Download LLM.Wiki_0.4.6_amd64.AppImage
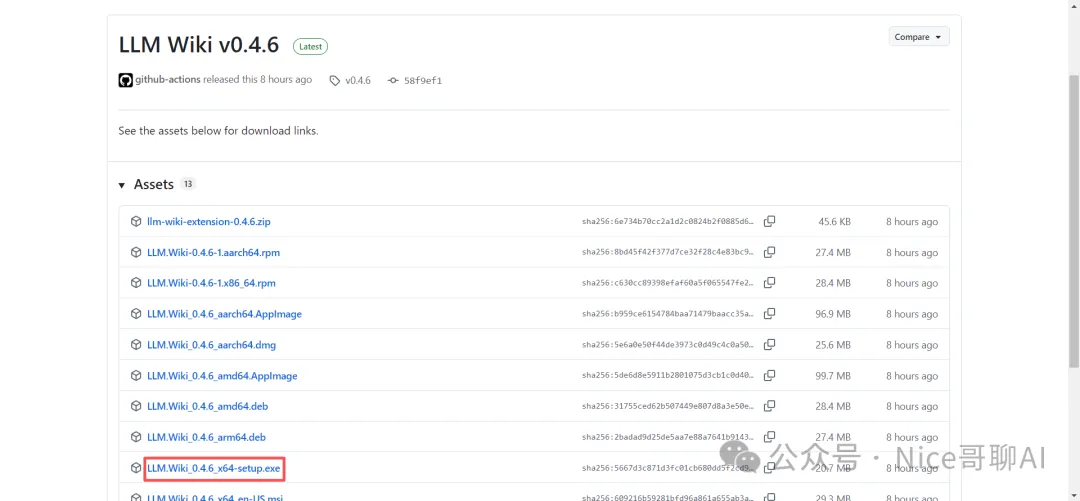 pyautogui.click(x=222, y=376)
